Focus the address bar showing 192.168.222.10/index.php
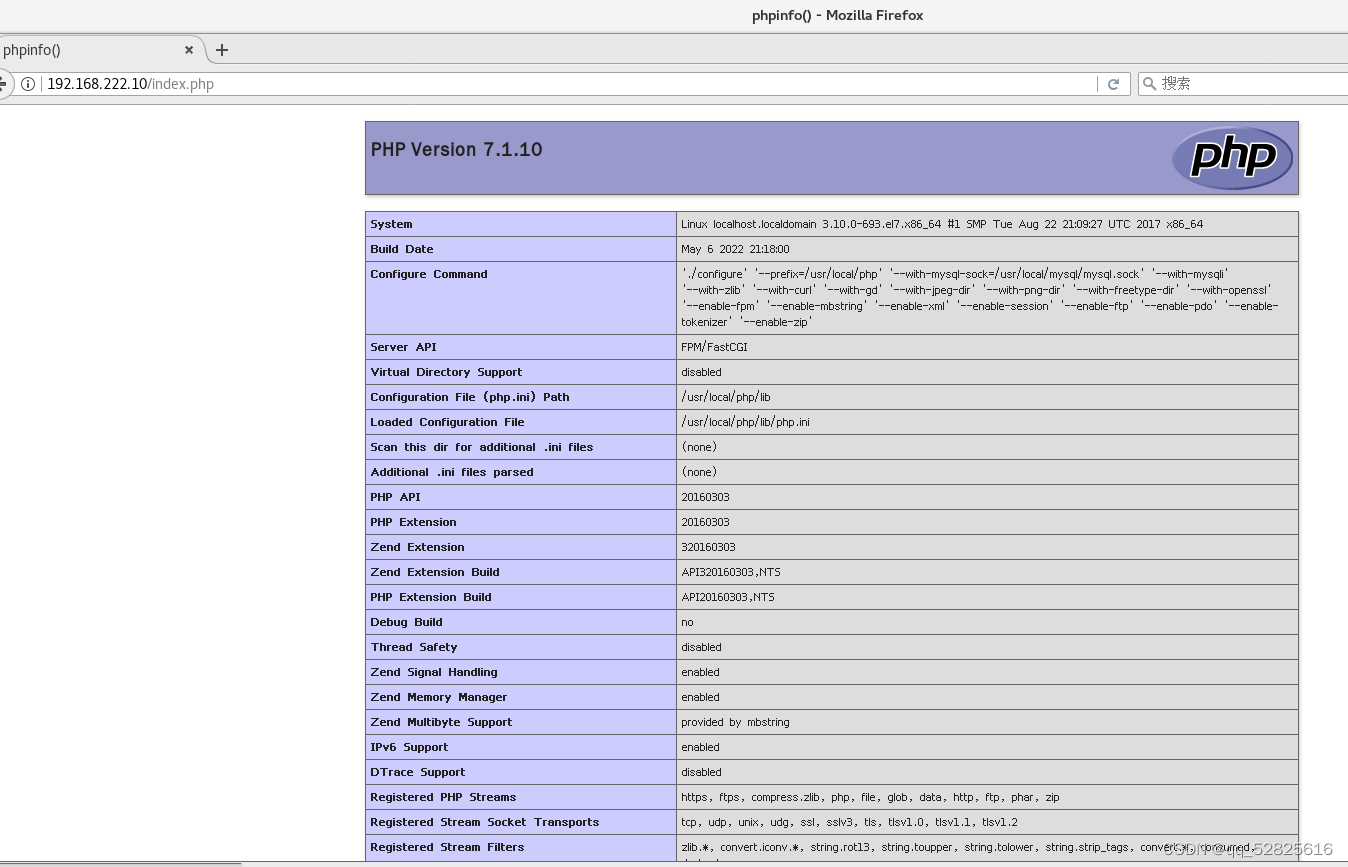The height and width of the screenshot is (867, 1348). click(x=570, y=84)
